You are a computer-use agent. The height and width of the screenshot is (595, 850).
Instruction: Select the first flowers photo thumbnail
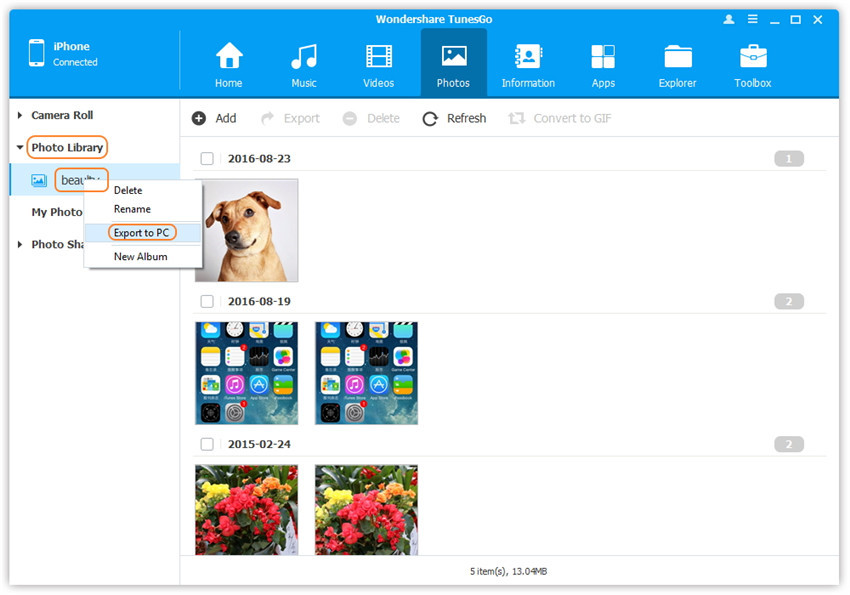click(247, 510)
